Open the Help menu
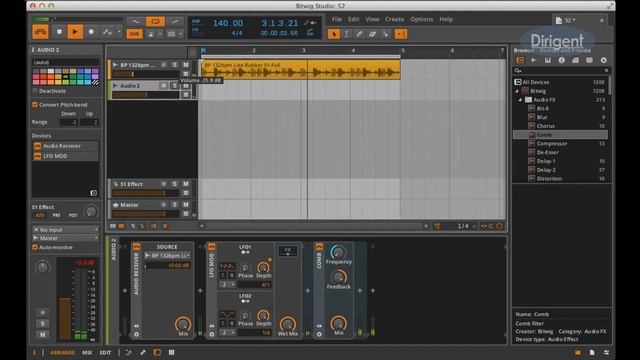 click(x=446, y=19)
